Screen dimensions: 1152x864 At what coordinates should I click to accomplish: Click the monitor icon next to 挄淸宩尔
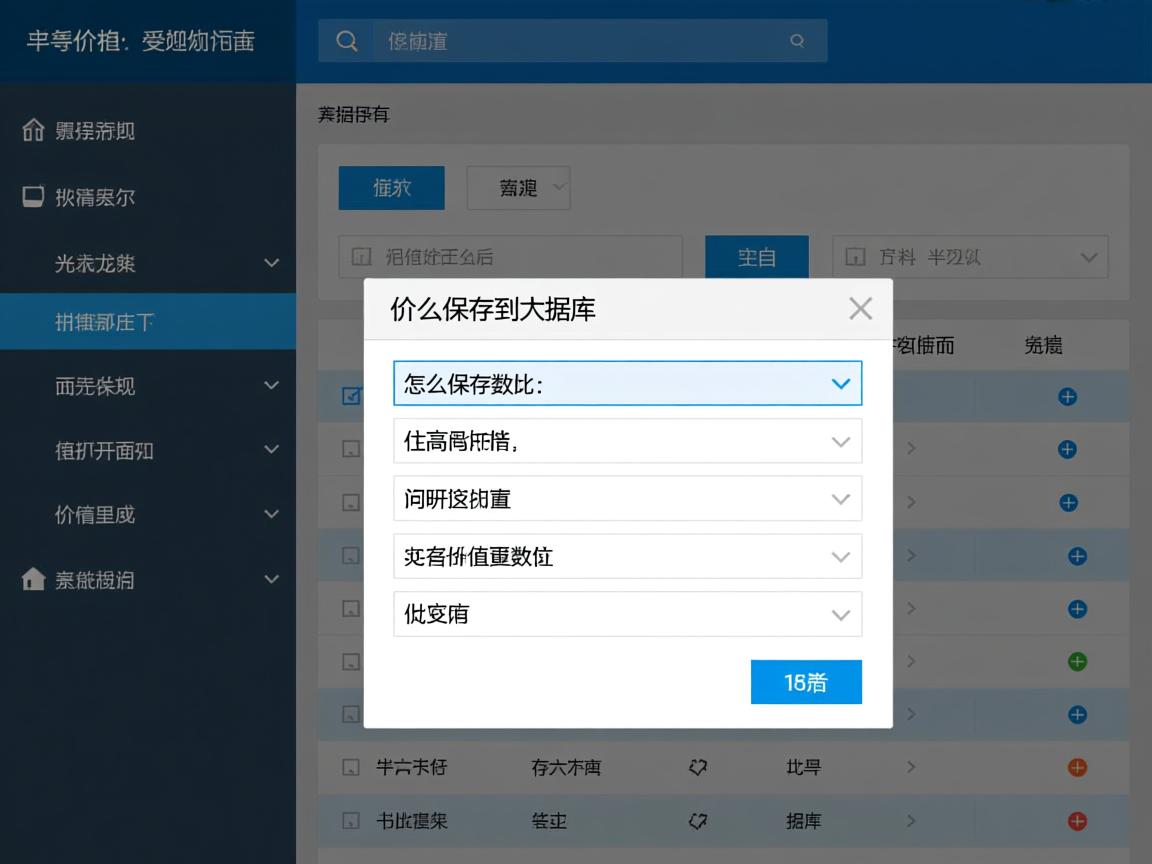(34, 196)
